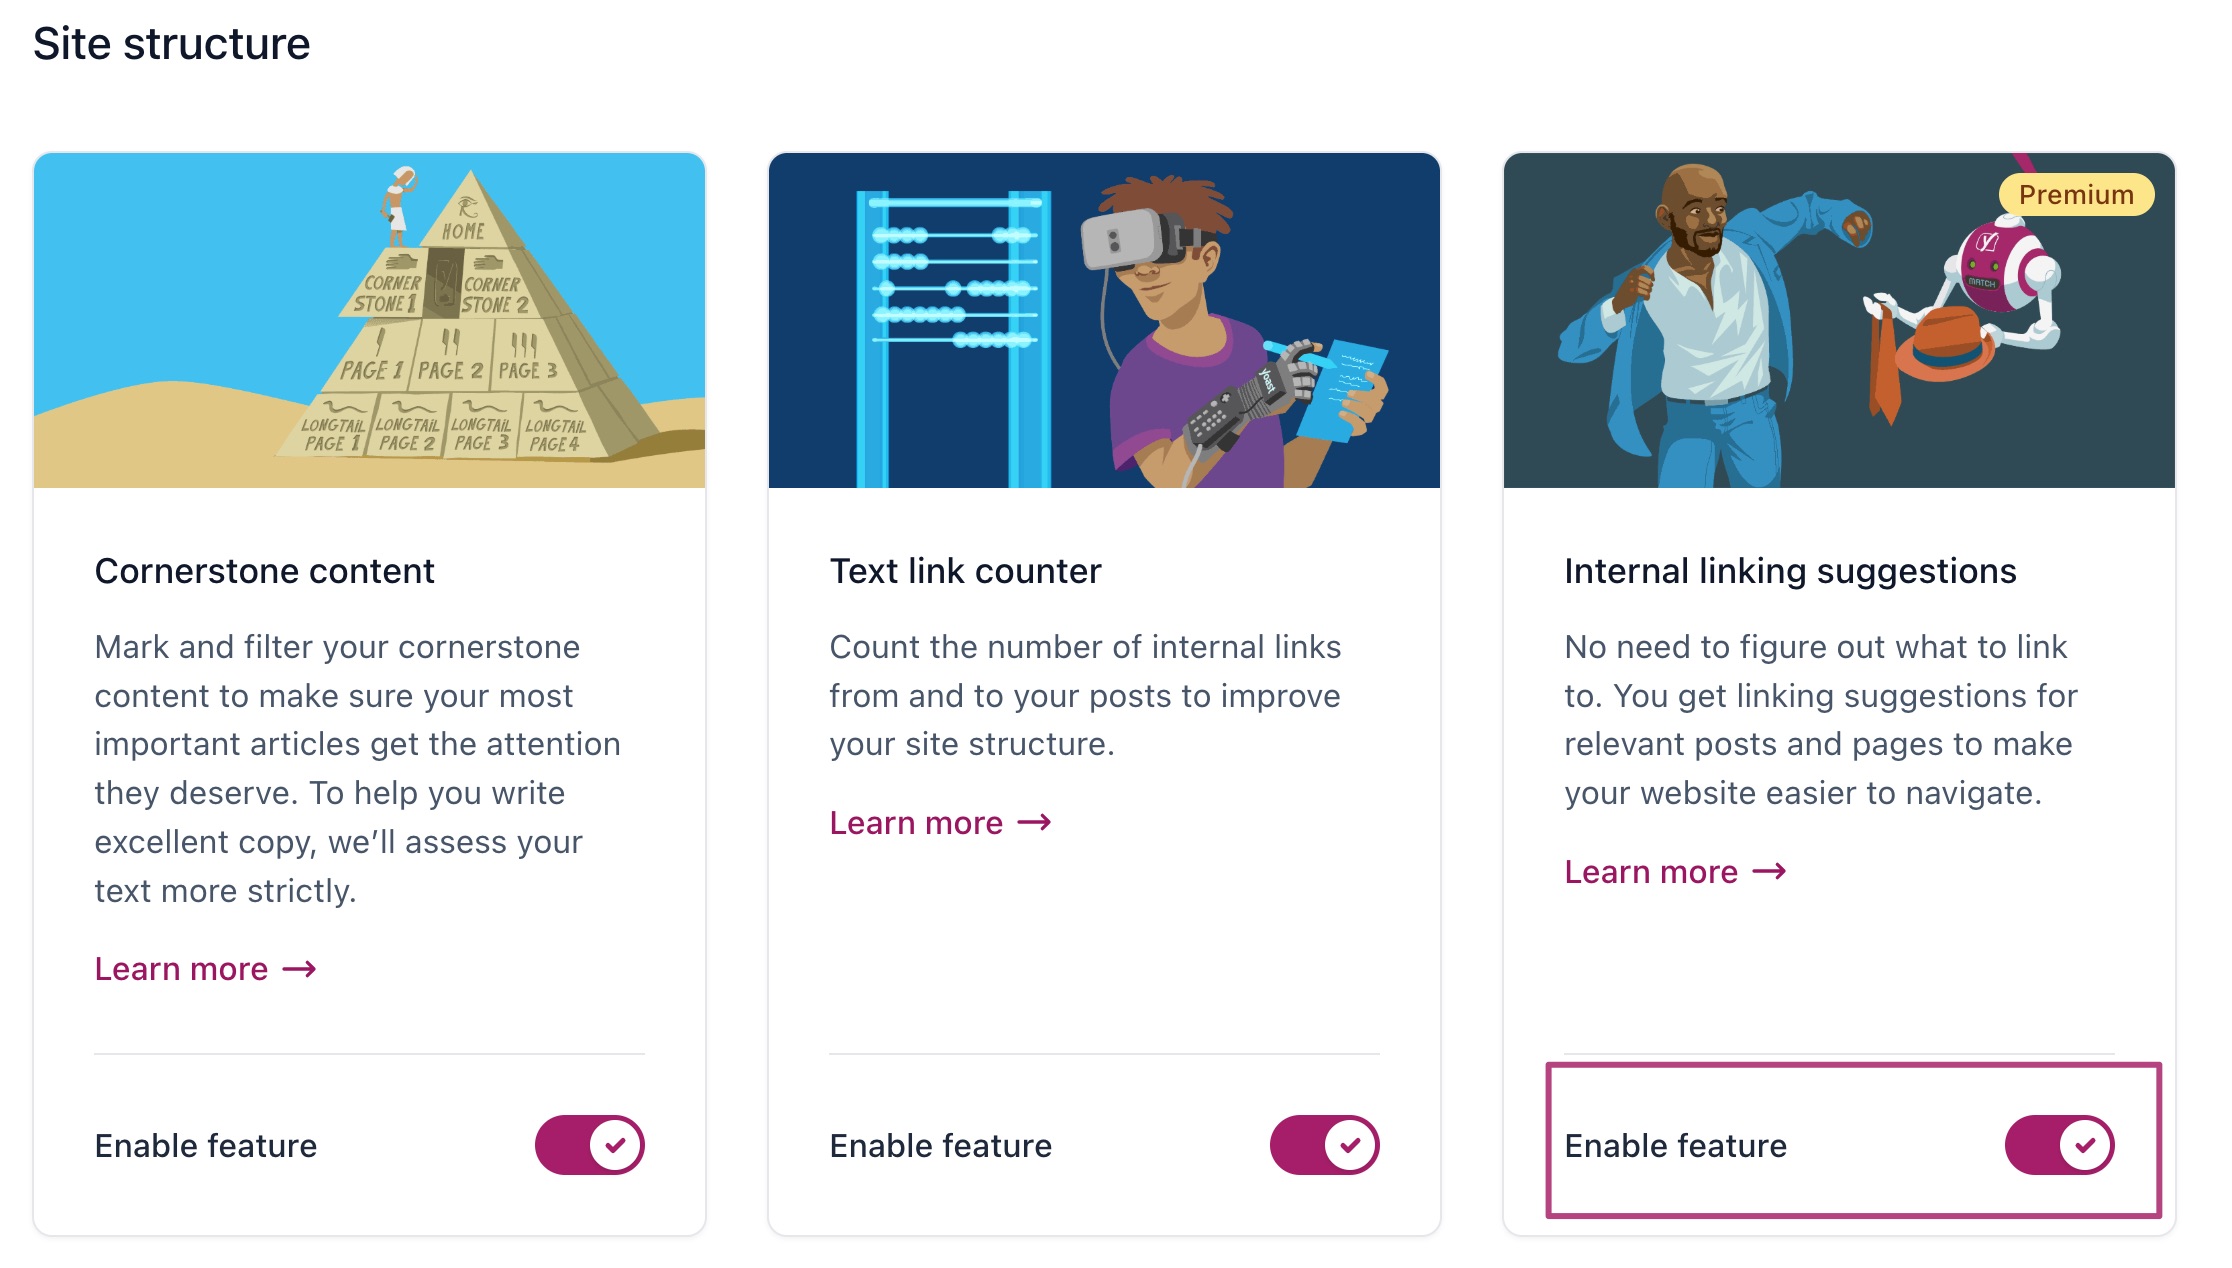Open Learn more link under Cornerstone content
2232x1268 pixels.
pos(181,969)
